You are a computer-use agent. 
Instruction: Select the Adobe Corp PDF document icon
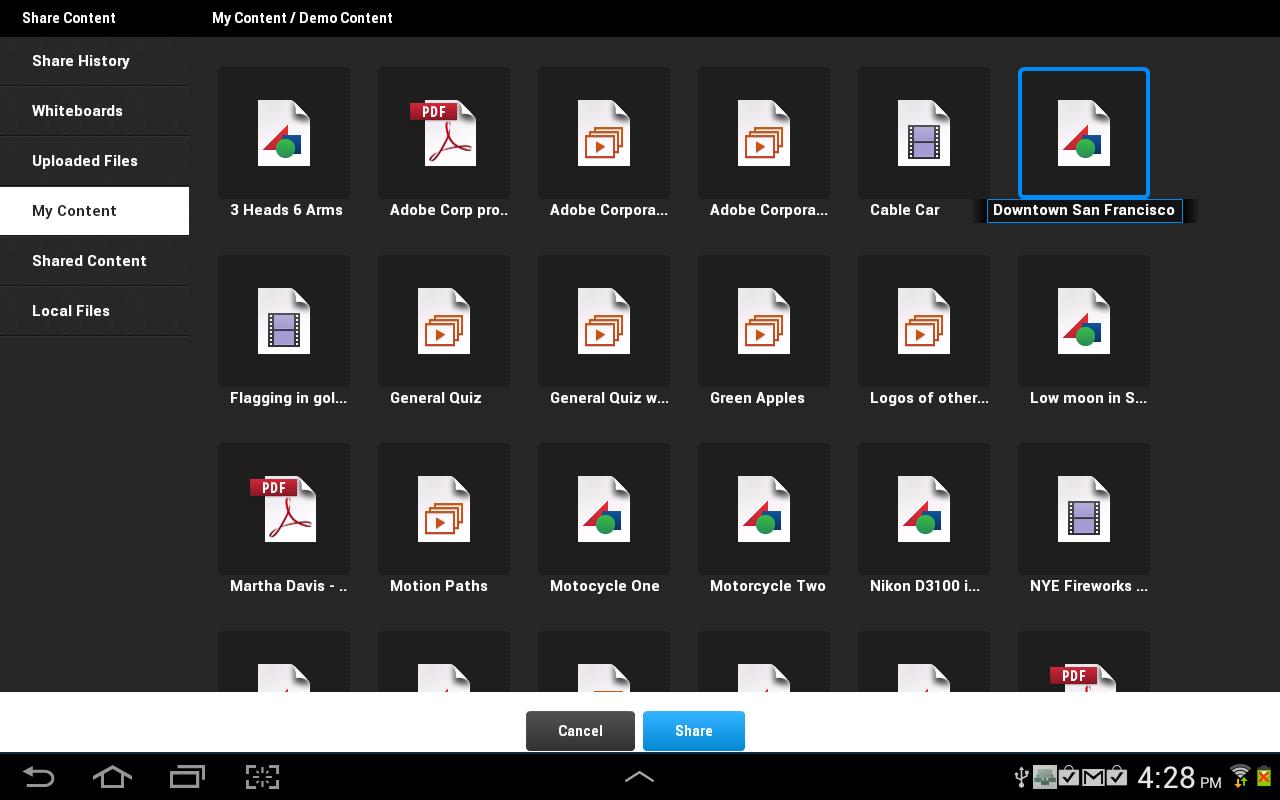tap(444, 133)
